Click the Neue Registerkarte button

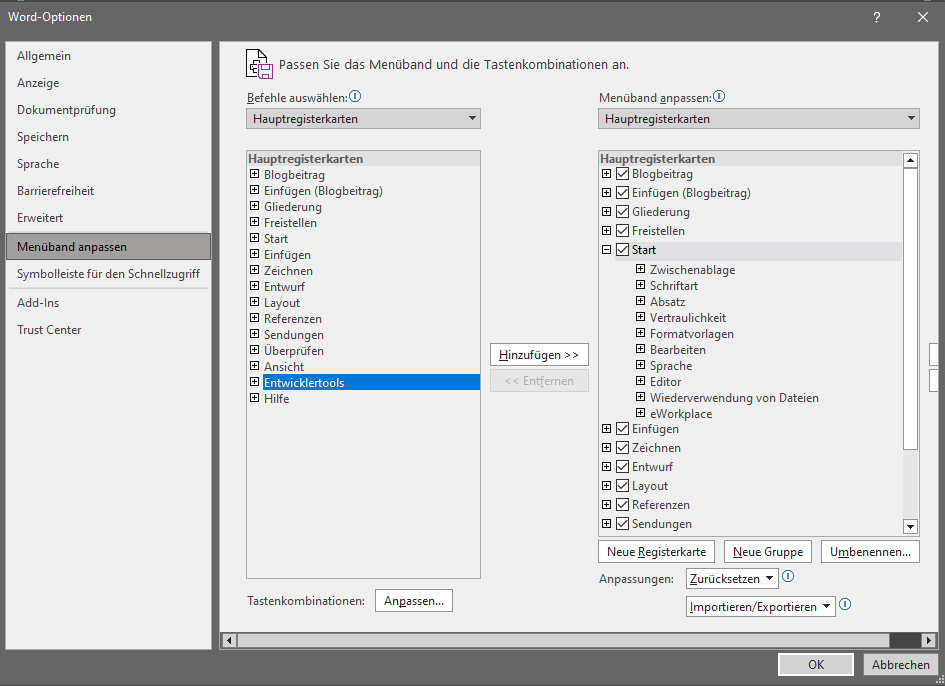tap(656, 552)
